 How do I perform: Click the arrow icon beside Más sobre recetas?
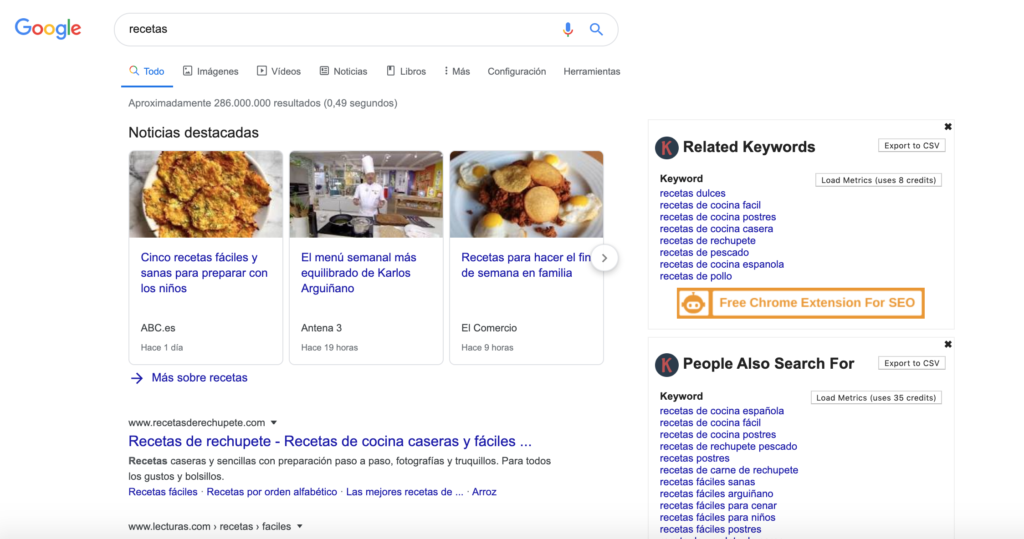136,378
